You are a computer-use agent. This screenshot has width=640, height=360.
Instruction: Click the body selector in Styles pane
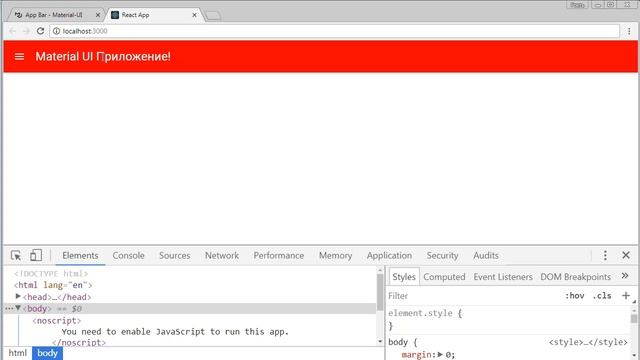[x=398, y=342]
